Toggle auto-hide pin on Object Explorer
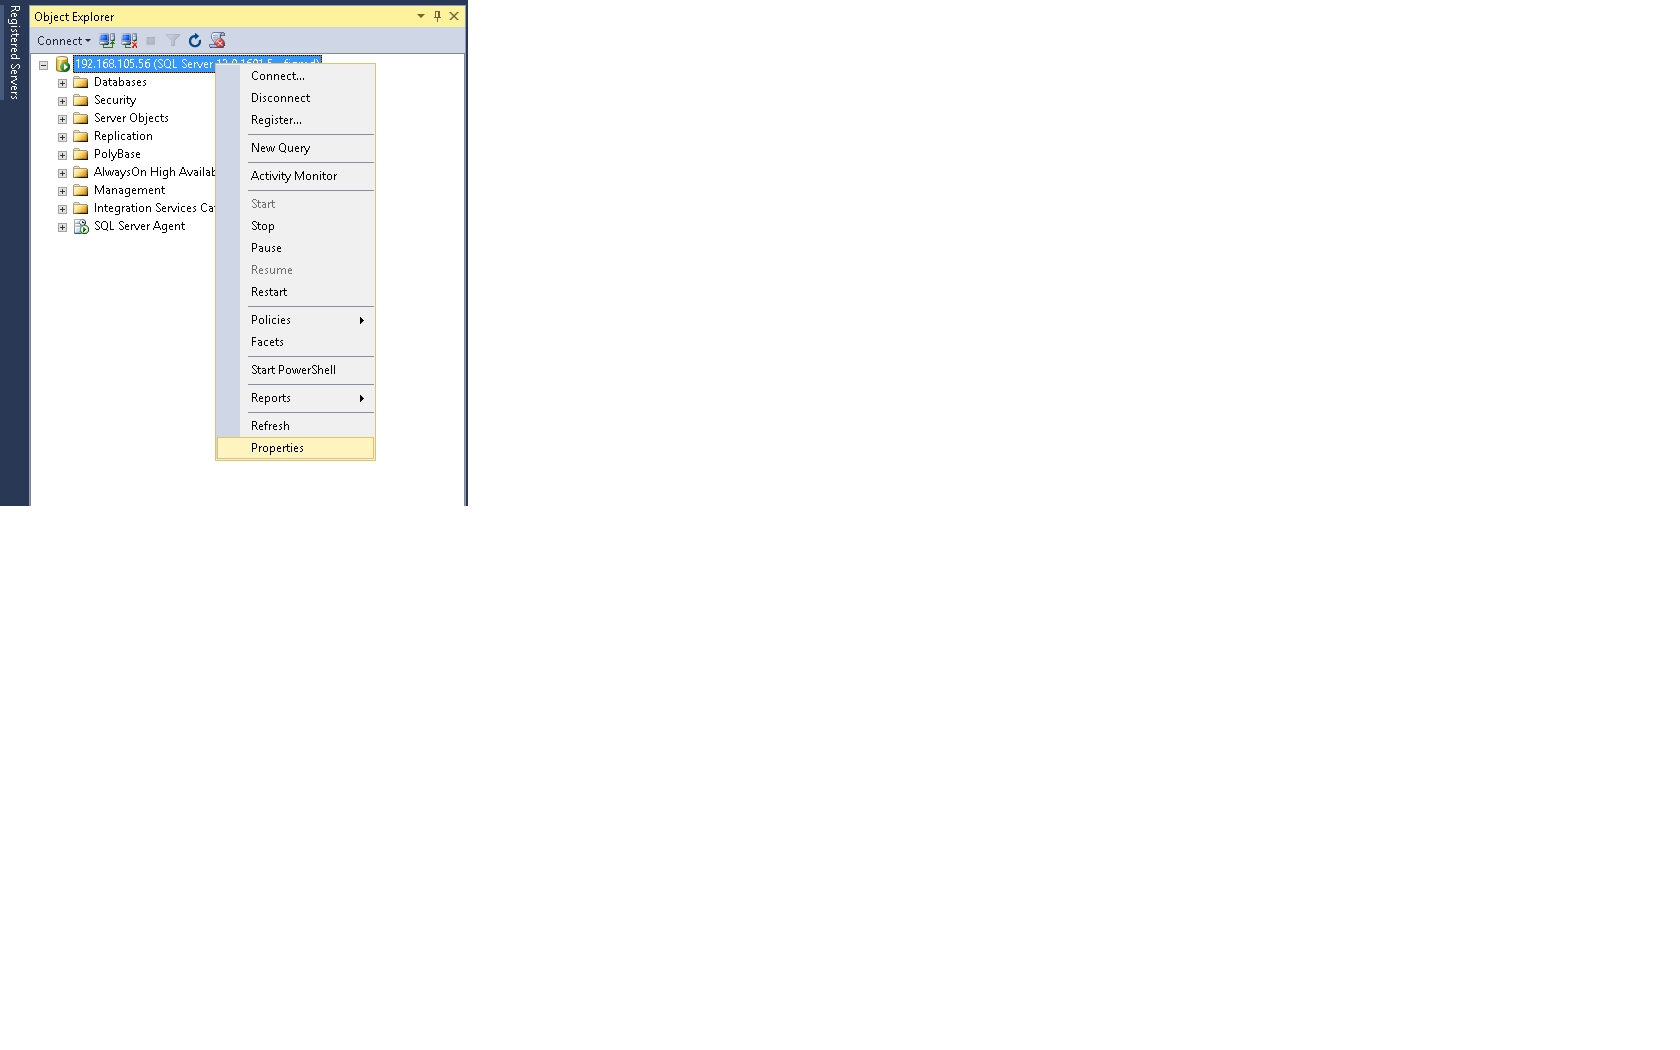Screen dimensions: 1680x1050 point(437,16)
